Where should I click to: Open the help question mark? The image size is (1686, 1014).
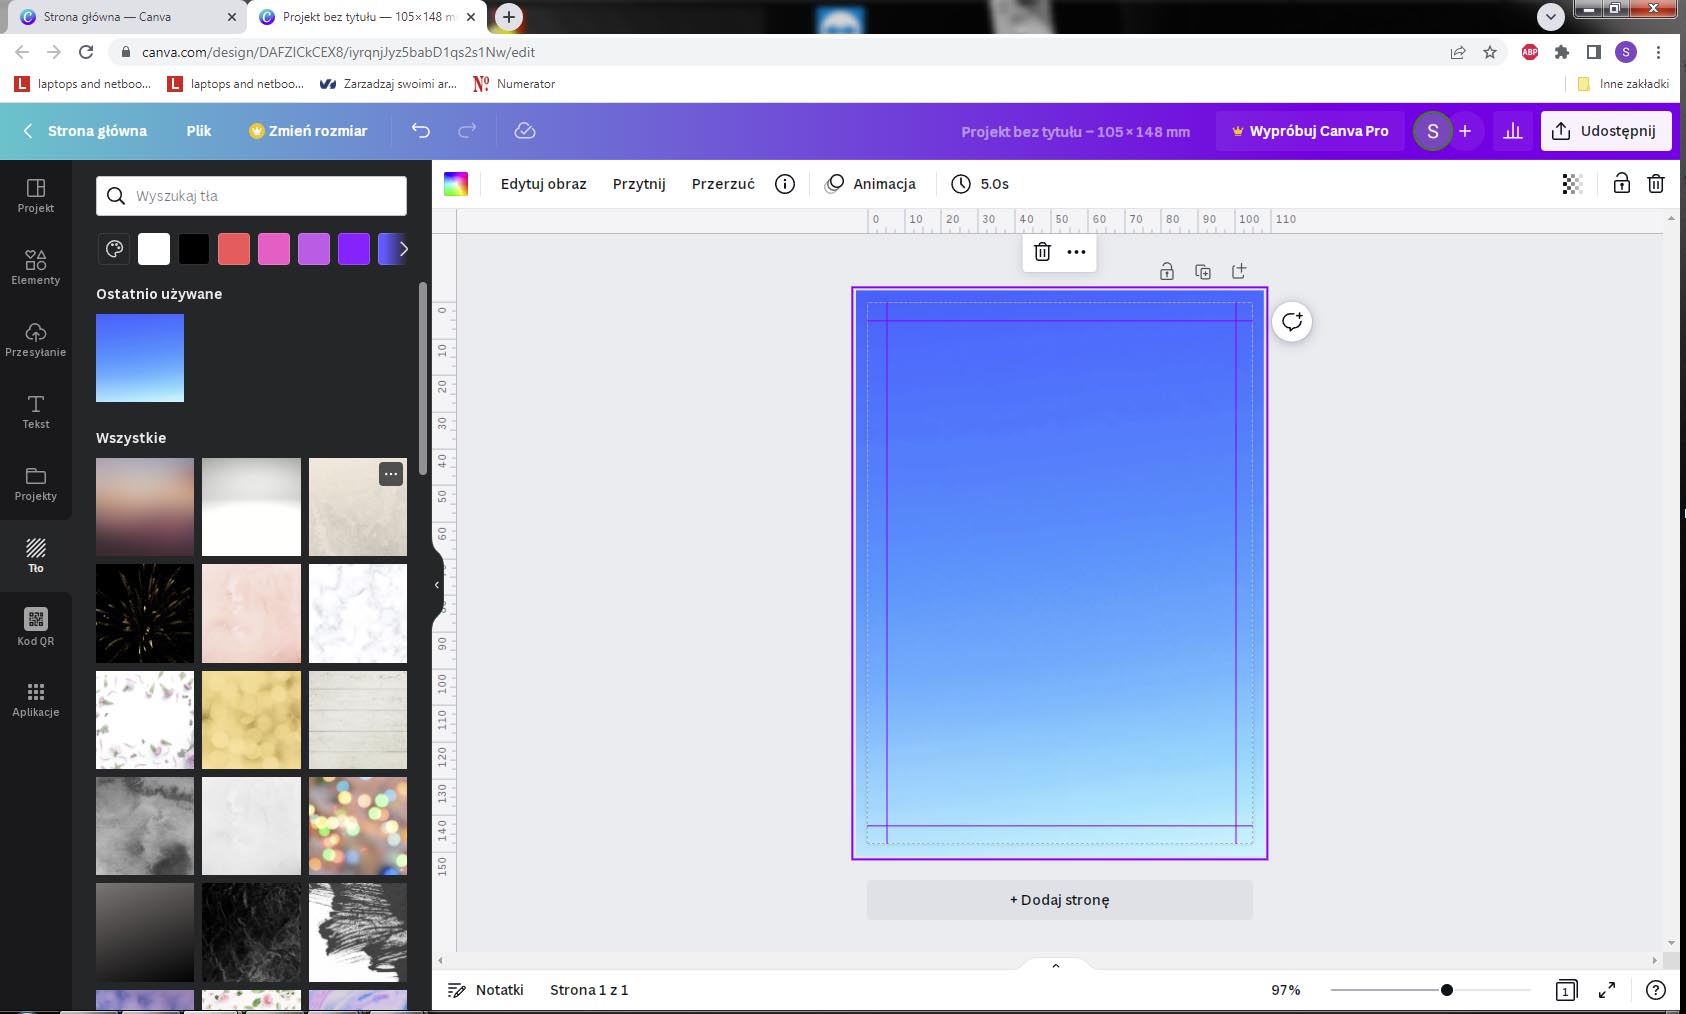click(x=1656, y=990)
